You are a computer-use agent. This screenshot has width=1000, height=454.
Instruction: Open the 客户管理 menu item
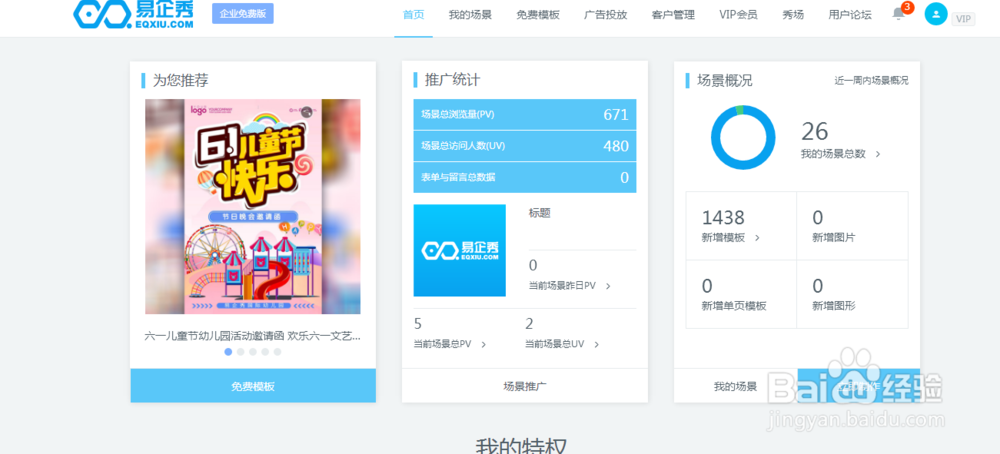[673, 15]
